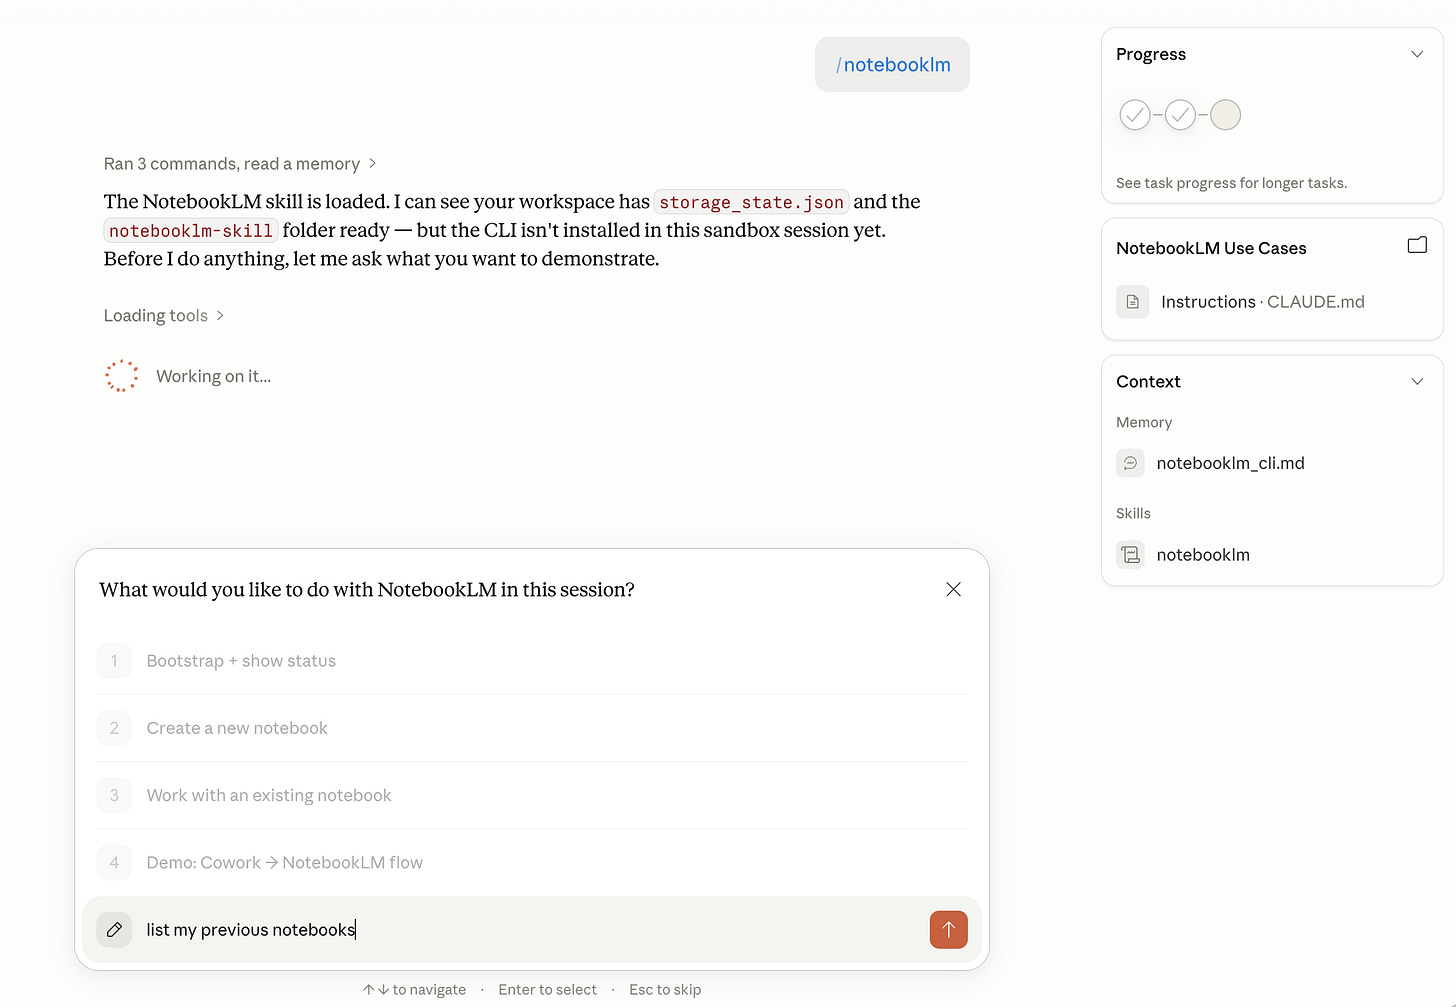Click the NotebookLM Use Cases title

pos(1211,248)
